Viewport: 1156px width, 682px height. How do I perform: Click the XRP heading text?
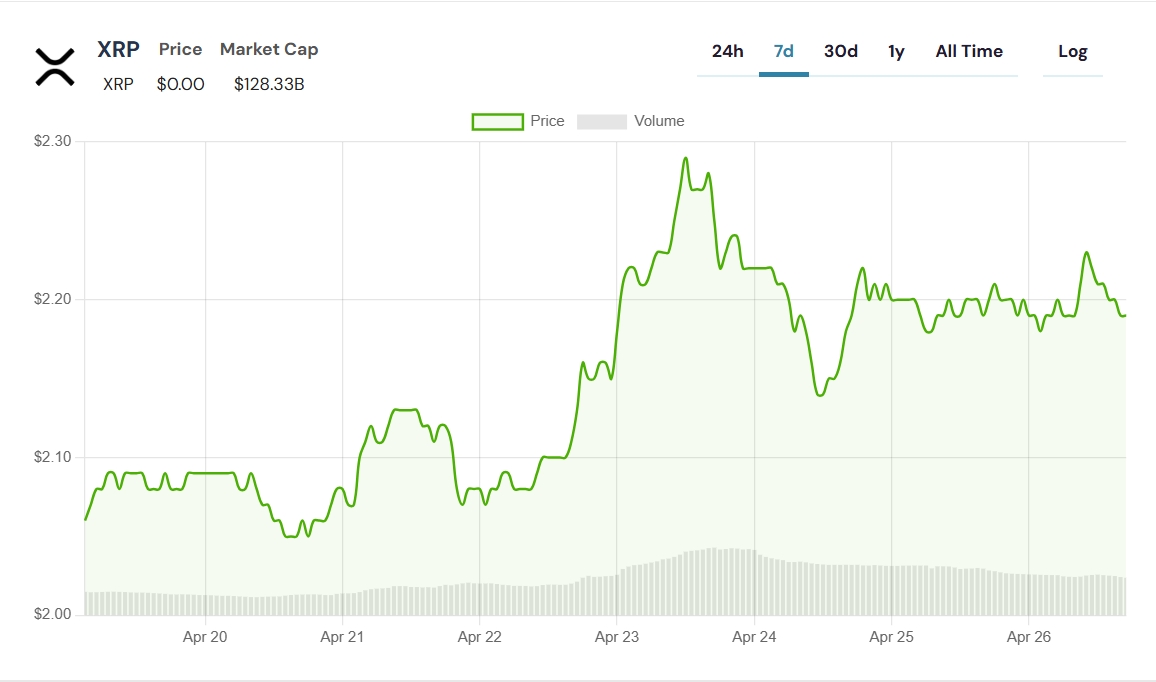[x=119, y=49]
